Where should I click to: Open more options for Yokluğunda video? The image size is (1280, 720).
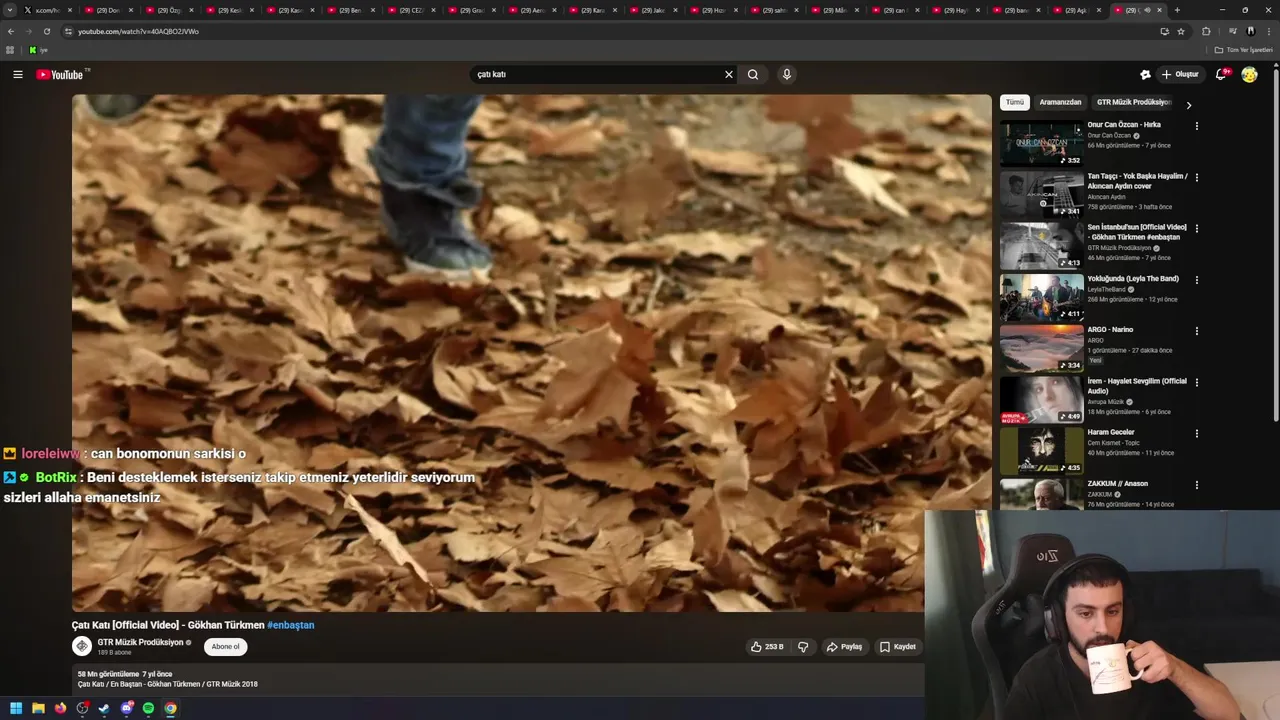(1196, 280)
